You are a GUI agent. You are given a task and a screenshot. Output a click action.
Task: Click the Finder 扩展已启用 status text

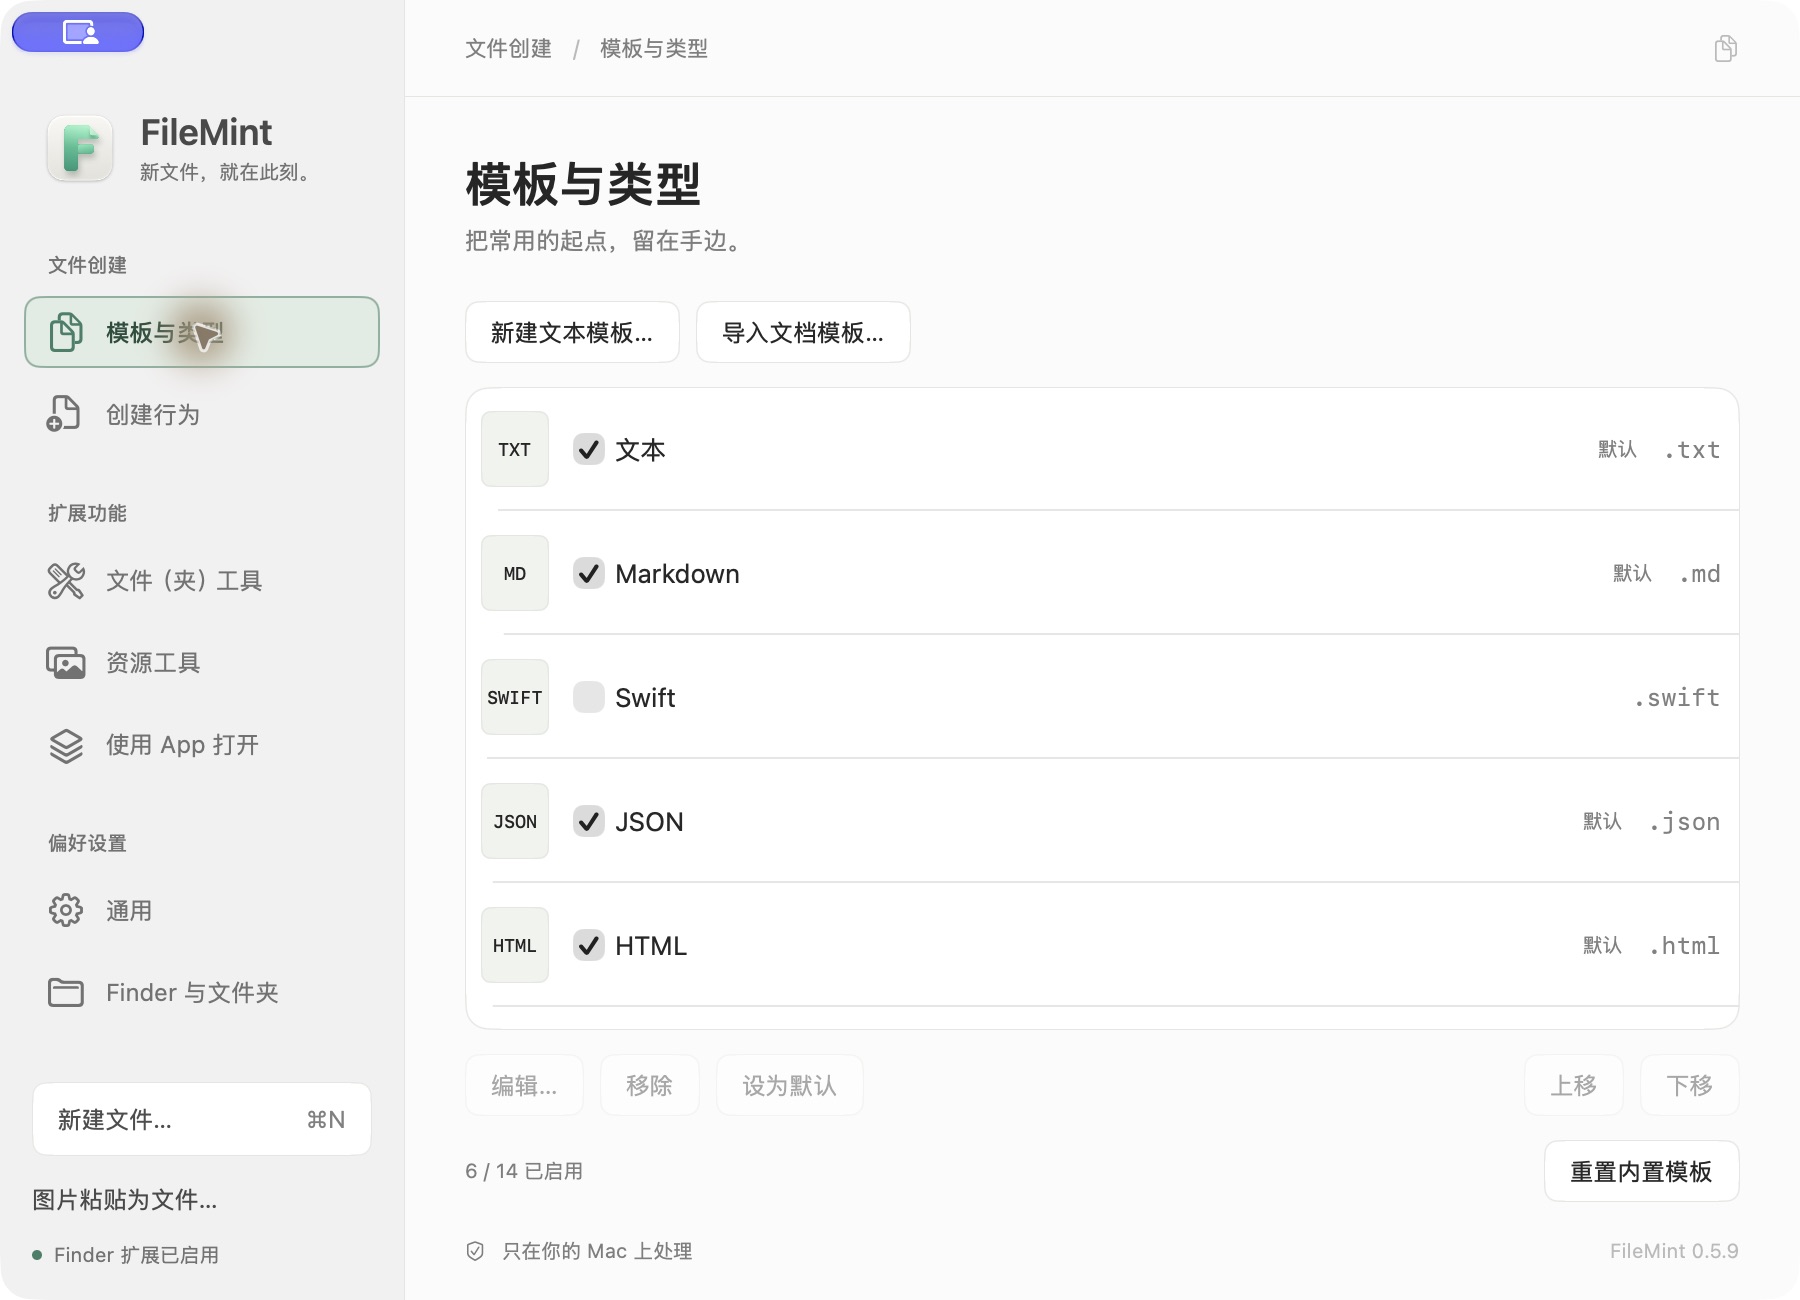point(136,1255)
